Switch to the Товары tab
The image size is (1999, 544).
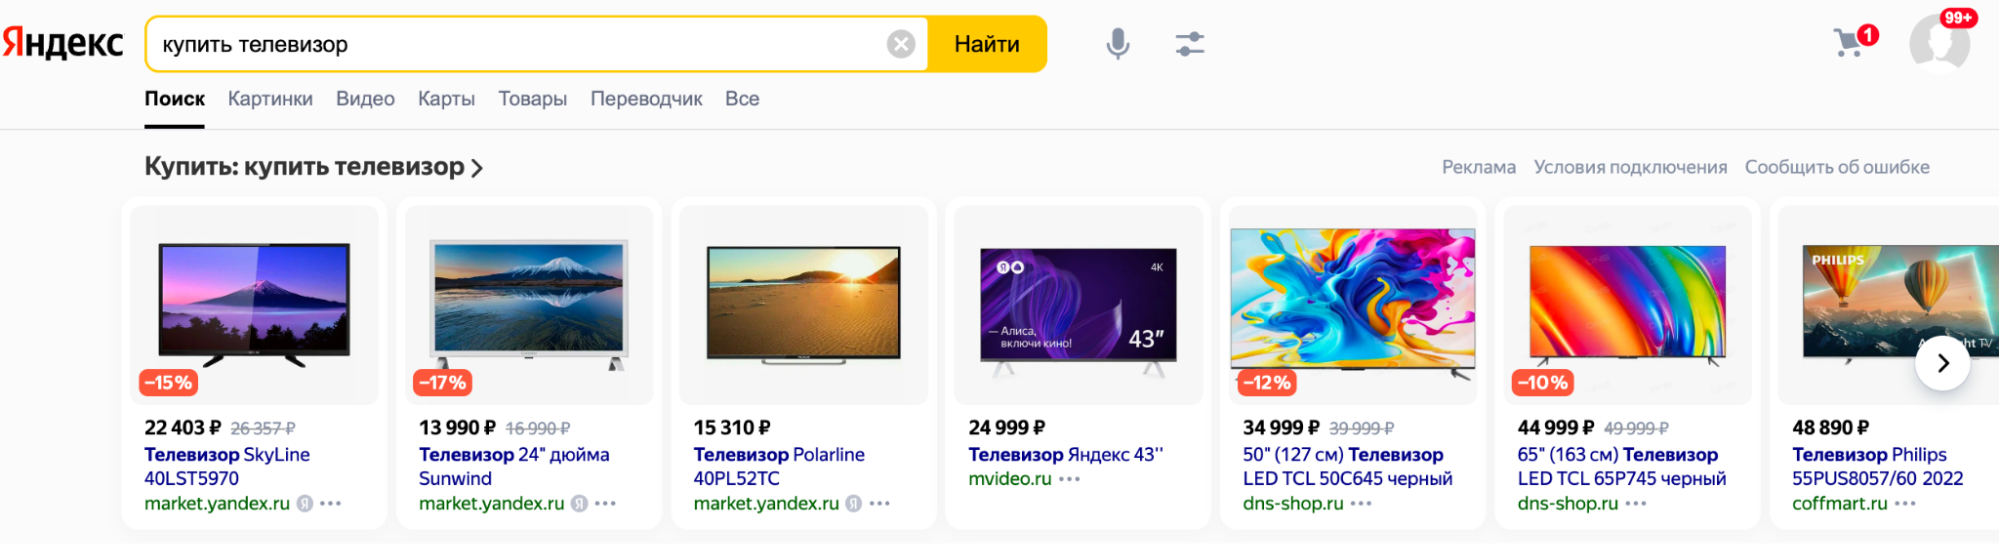tap(532, 99)
